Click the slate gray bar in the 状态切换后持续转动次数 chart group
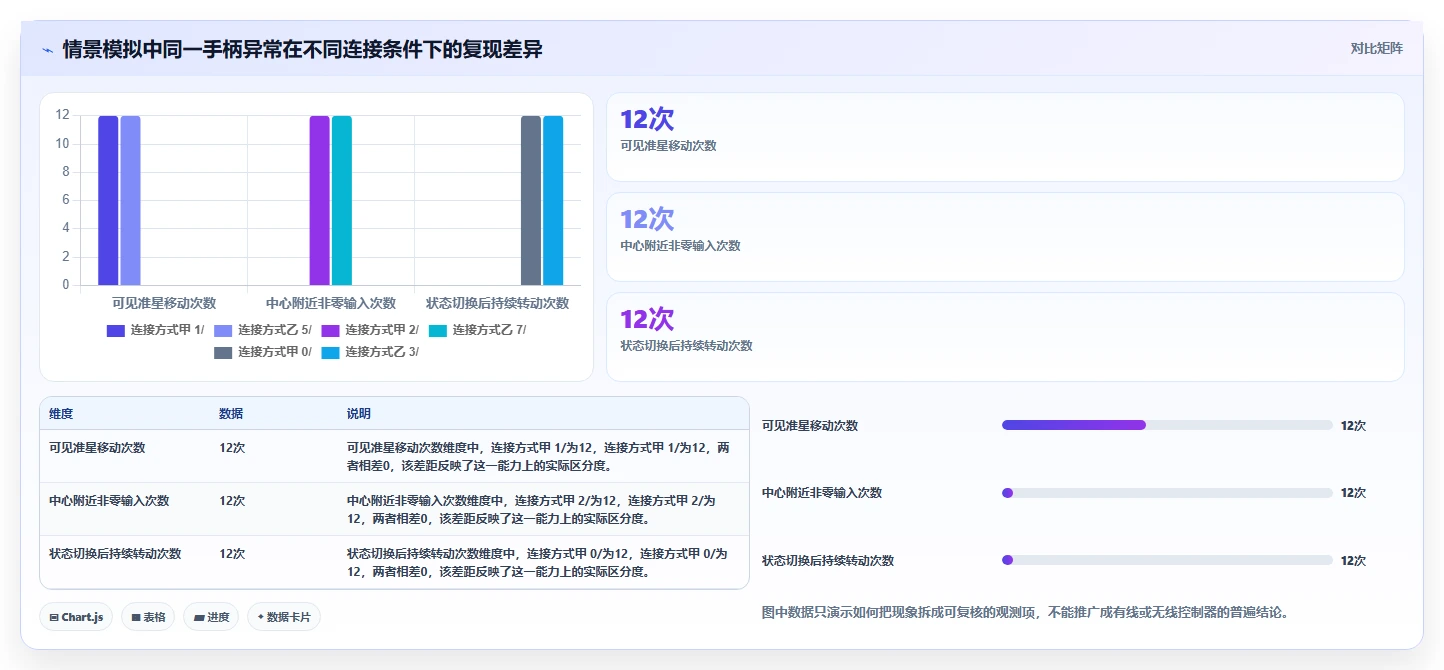Image resolution: width=1444 pixels, height=670 pixels. coord(531,200)
